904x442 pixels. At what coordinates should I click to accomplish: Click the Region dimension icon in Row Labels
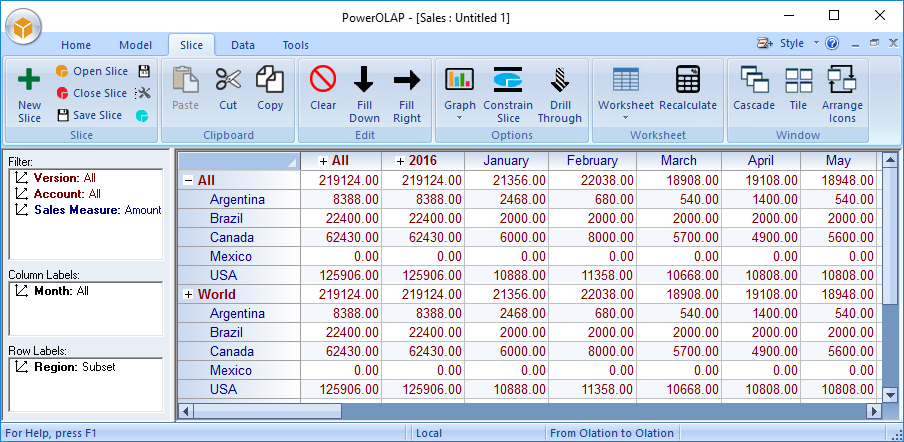pyautogui.click(x=21, y=367)
